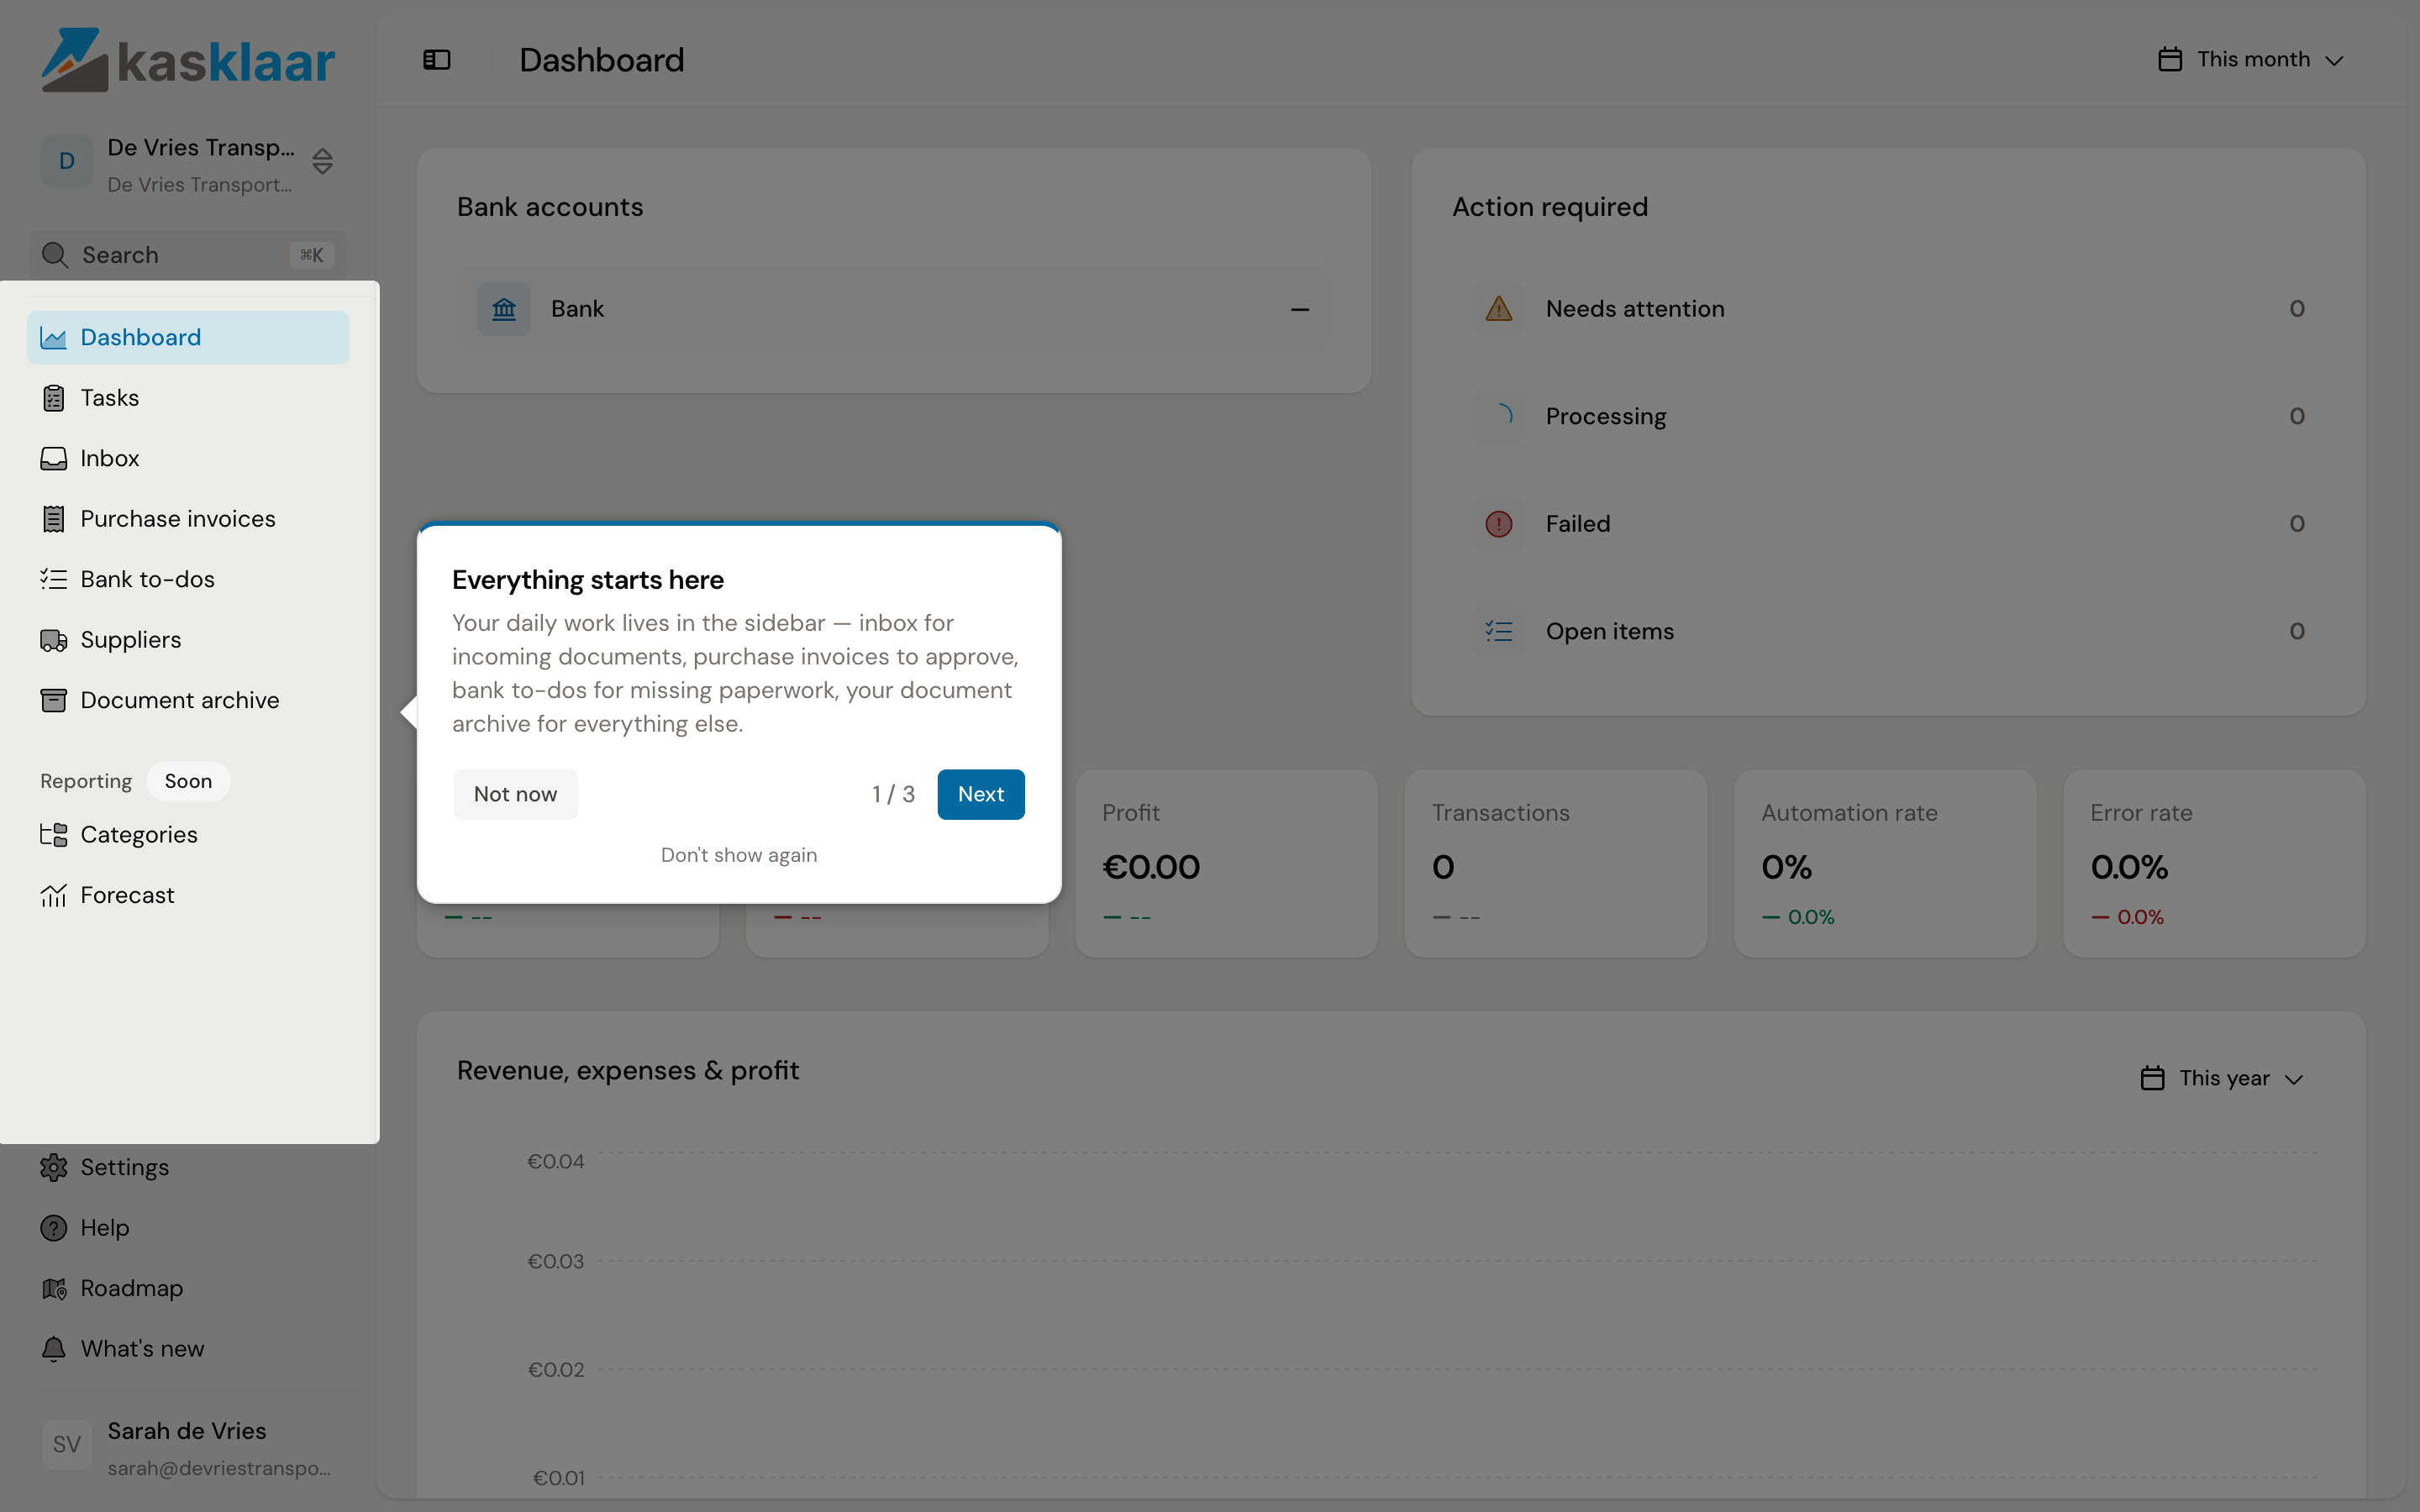
Task: Click the Bank to-dos checklist icon
Action: (x=53, y=580)
